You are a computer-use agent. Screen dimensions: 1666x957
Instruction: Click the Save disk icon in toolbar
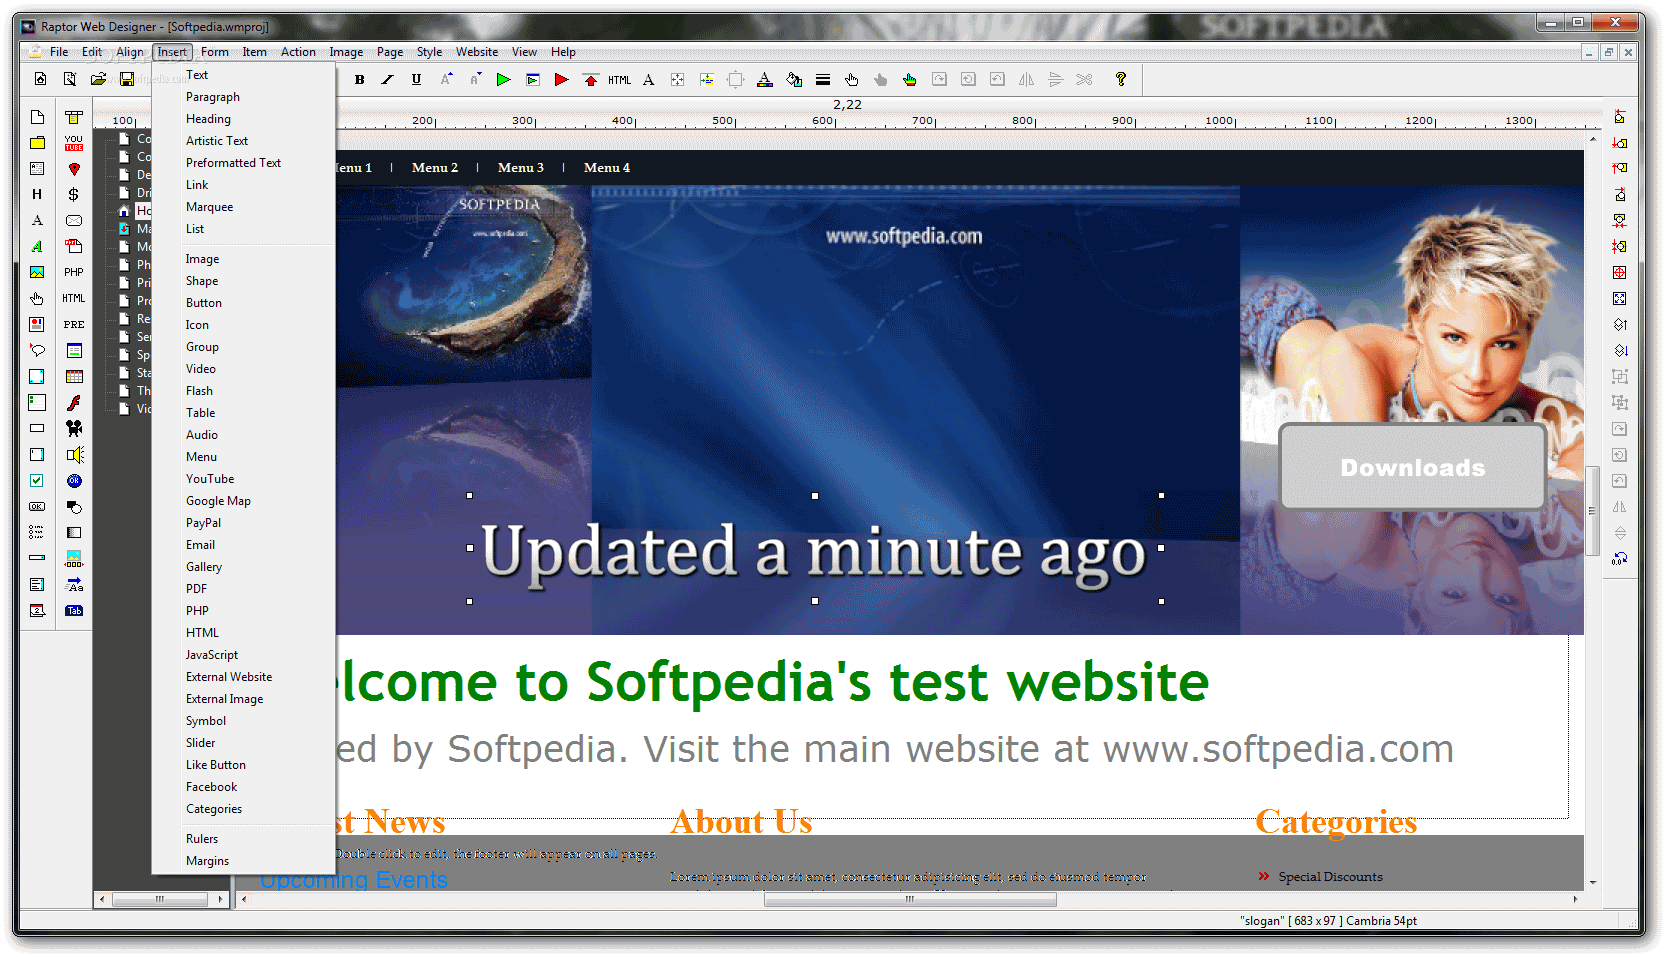(127, 79)
